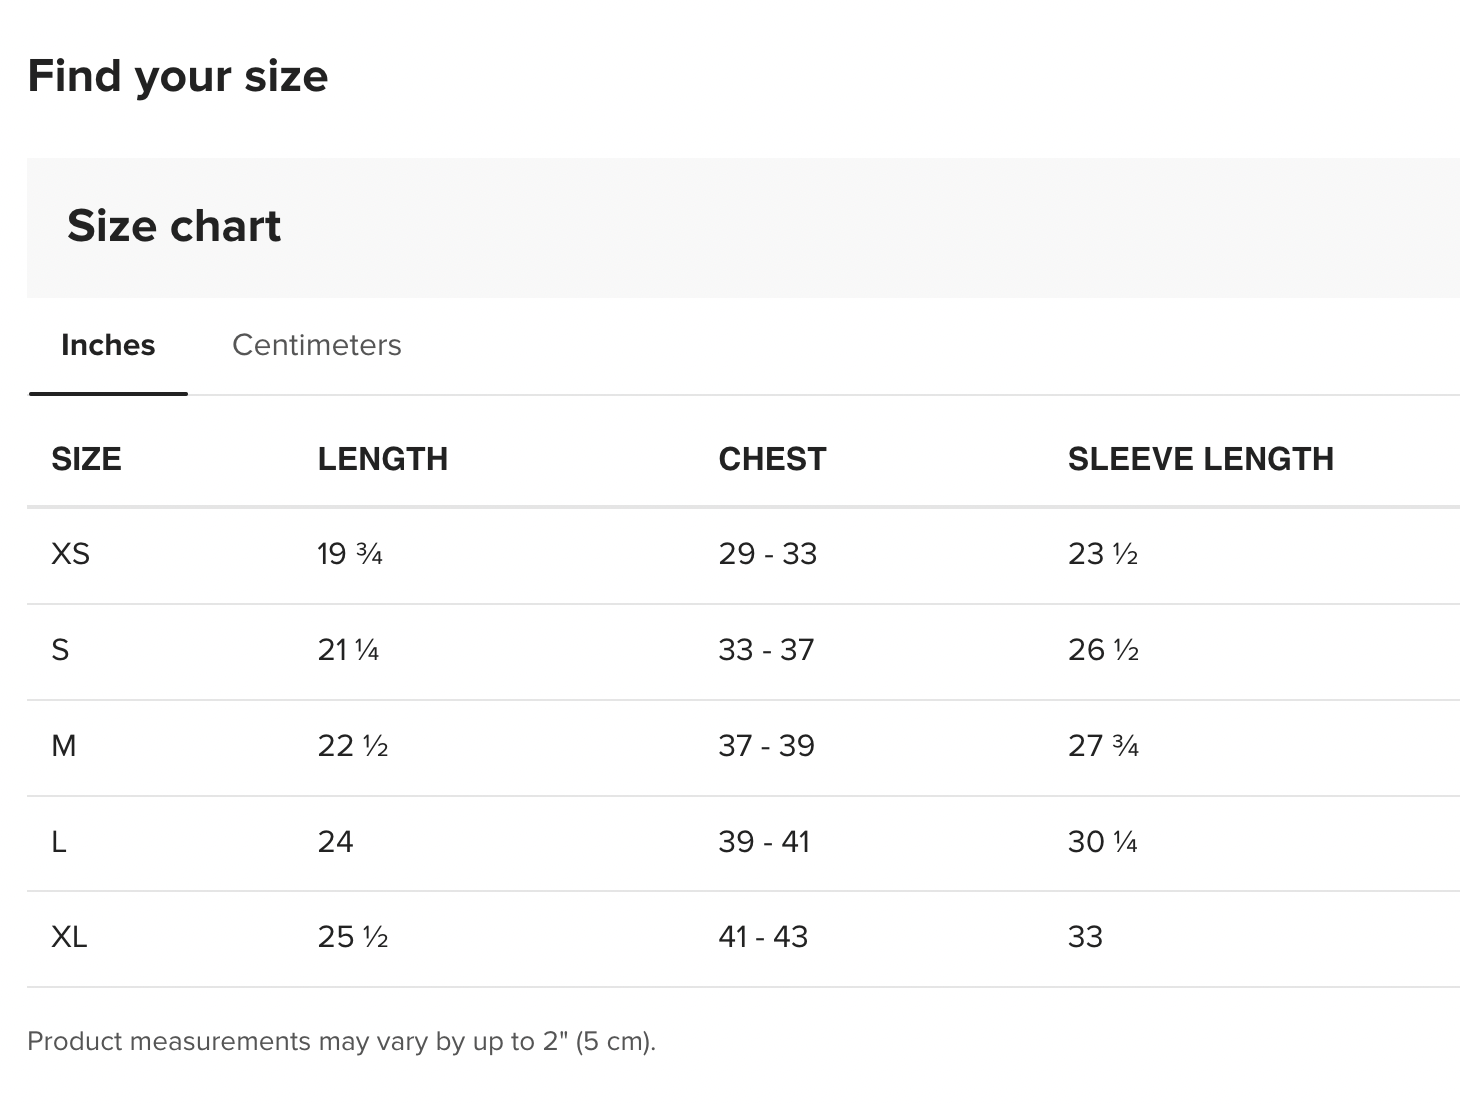Select the XL size row label
Viewport: 1460px width, 1104px height.
[x=69, y=937]
